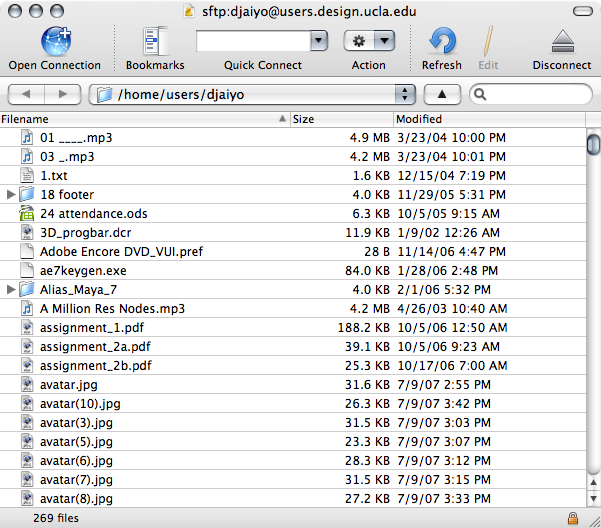Go to parent folder with up arrow
Image resolution: width=601 pixels, height=528 pixels.
[442, 94]
